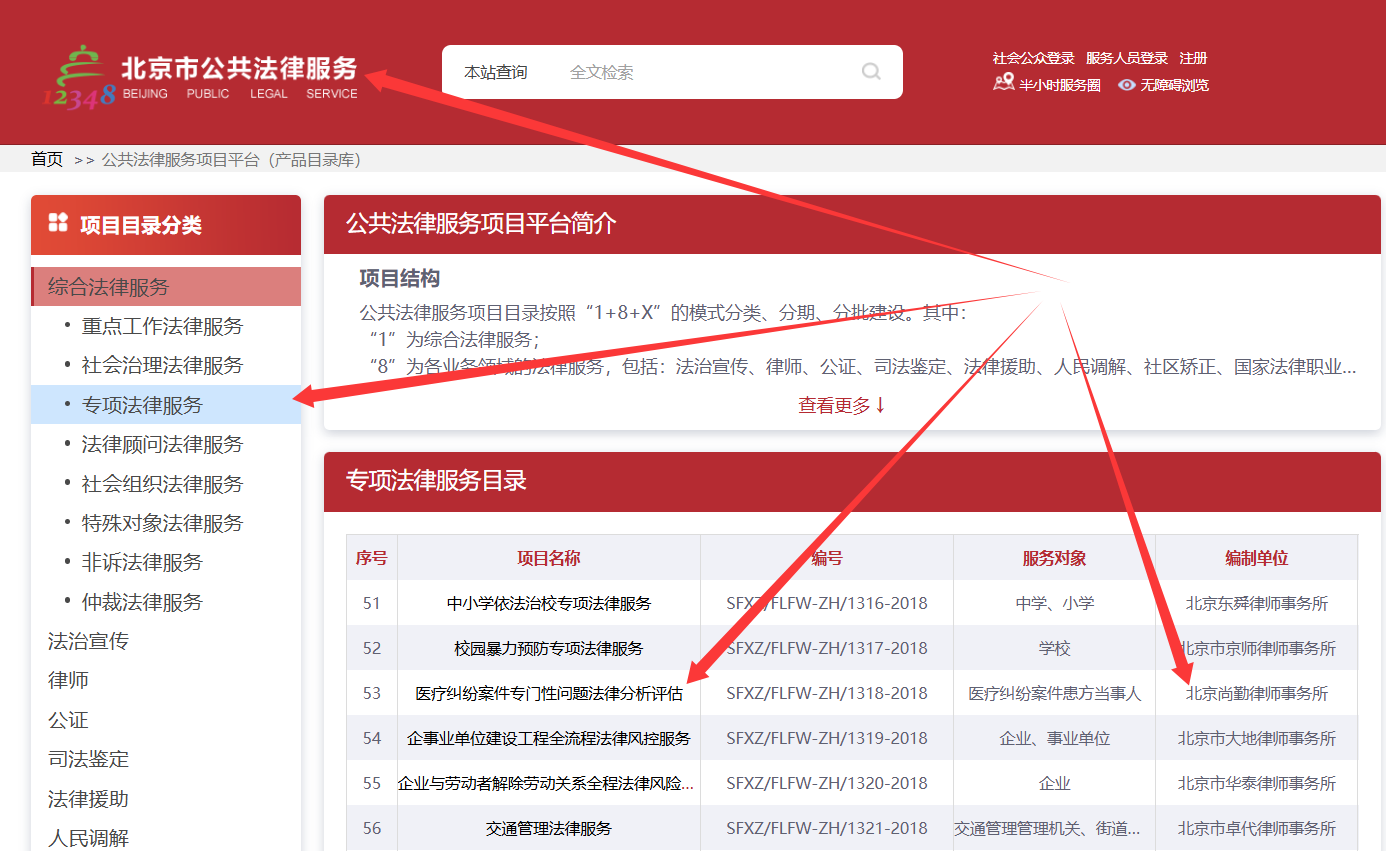Open 服务人员登录 login link
The width and height of the screenshot is (1386, 851).
pyautogui.click(x=1126, y=58)
